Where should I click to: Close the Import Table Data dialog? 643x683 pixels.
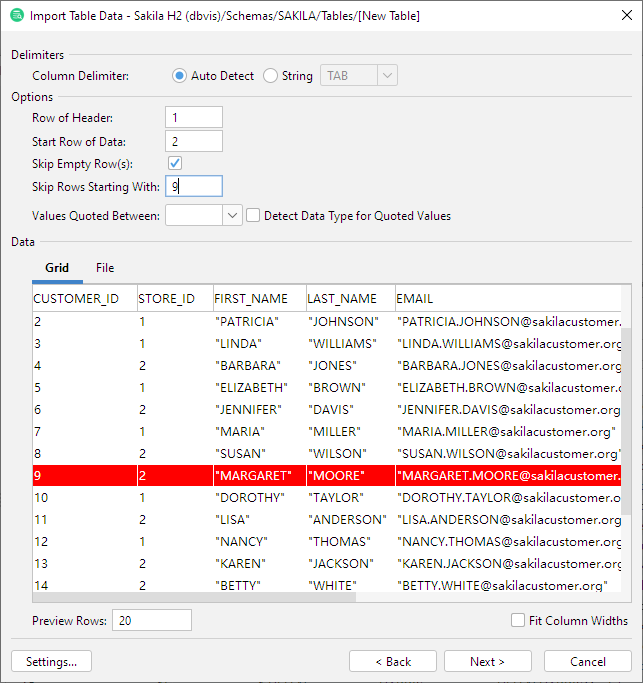619,16
